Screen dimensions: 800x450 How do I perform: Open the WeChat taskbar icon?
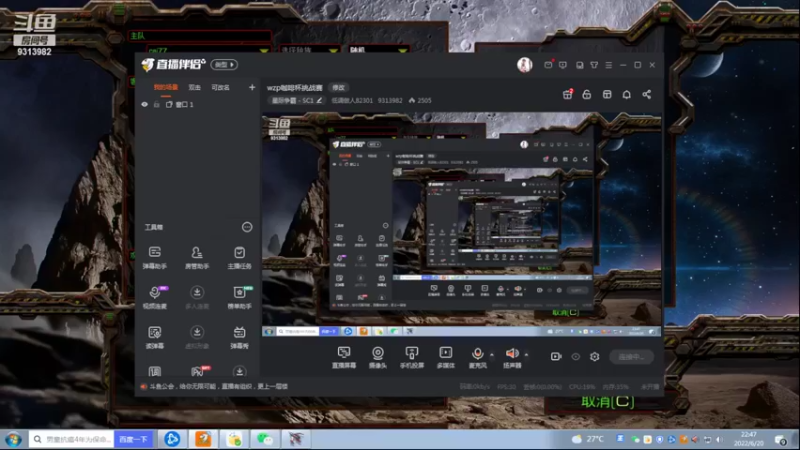(x=265, y=439)
